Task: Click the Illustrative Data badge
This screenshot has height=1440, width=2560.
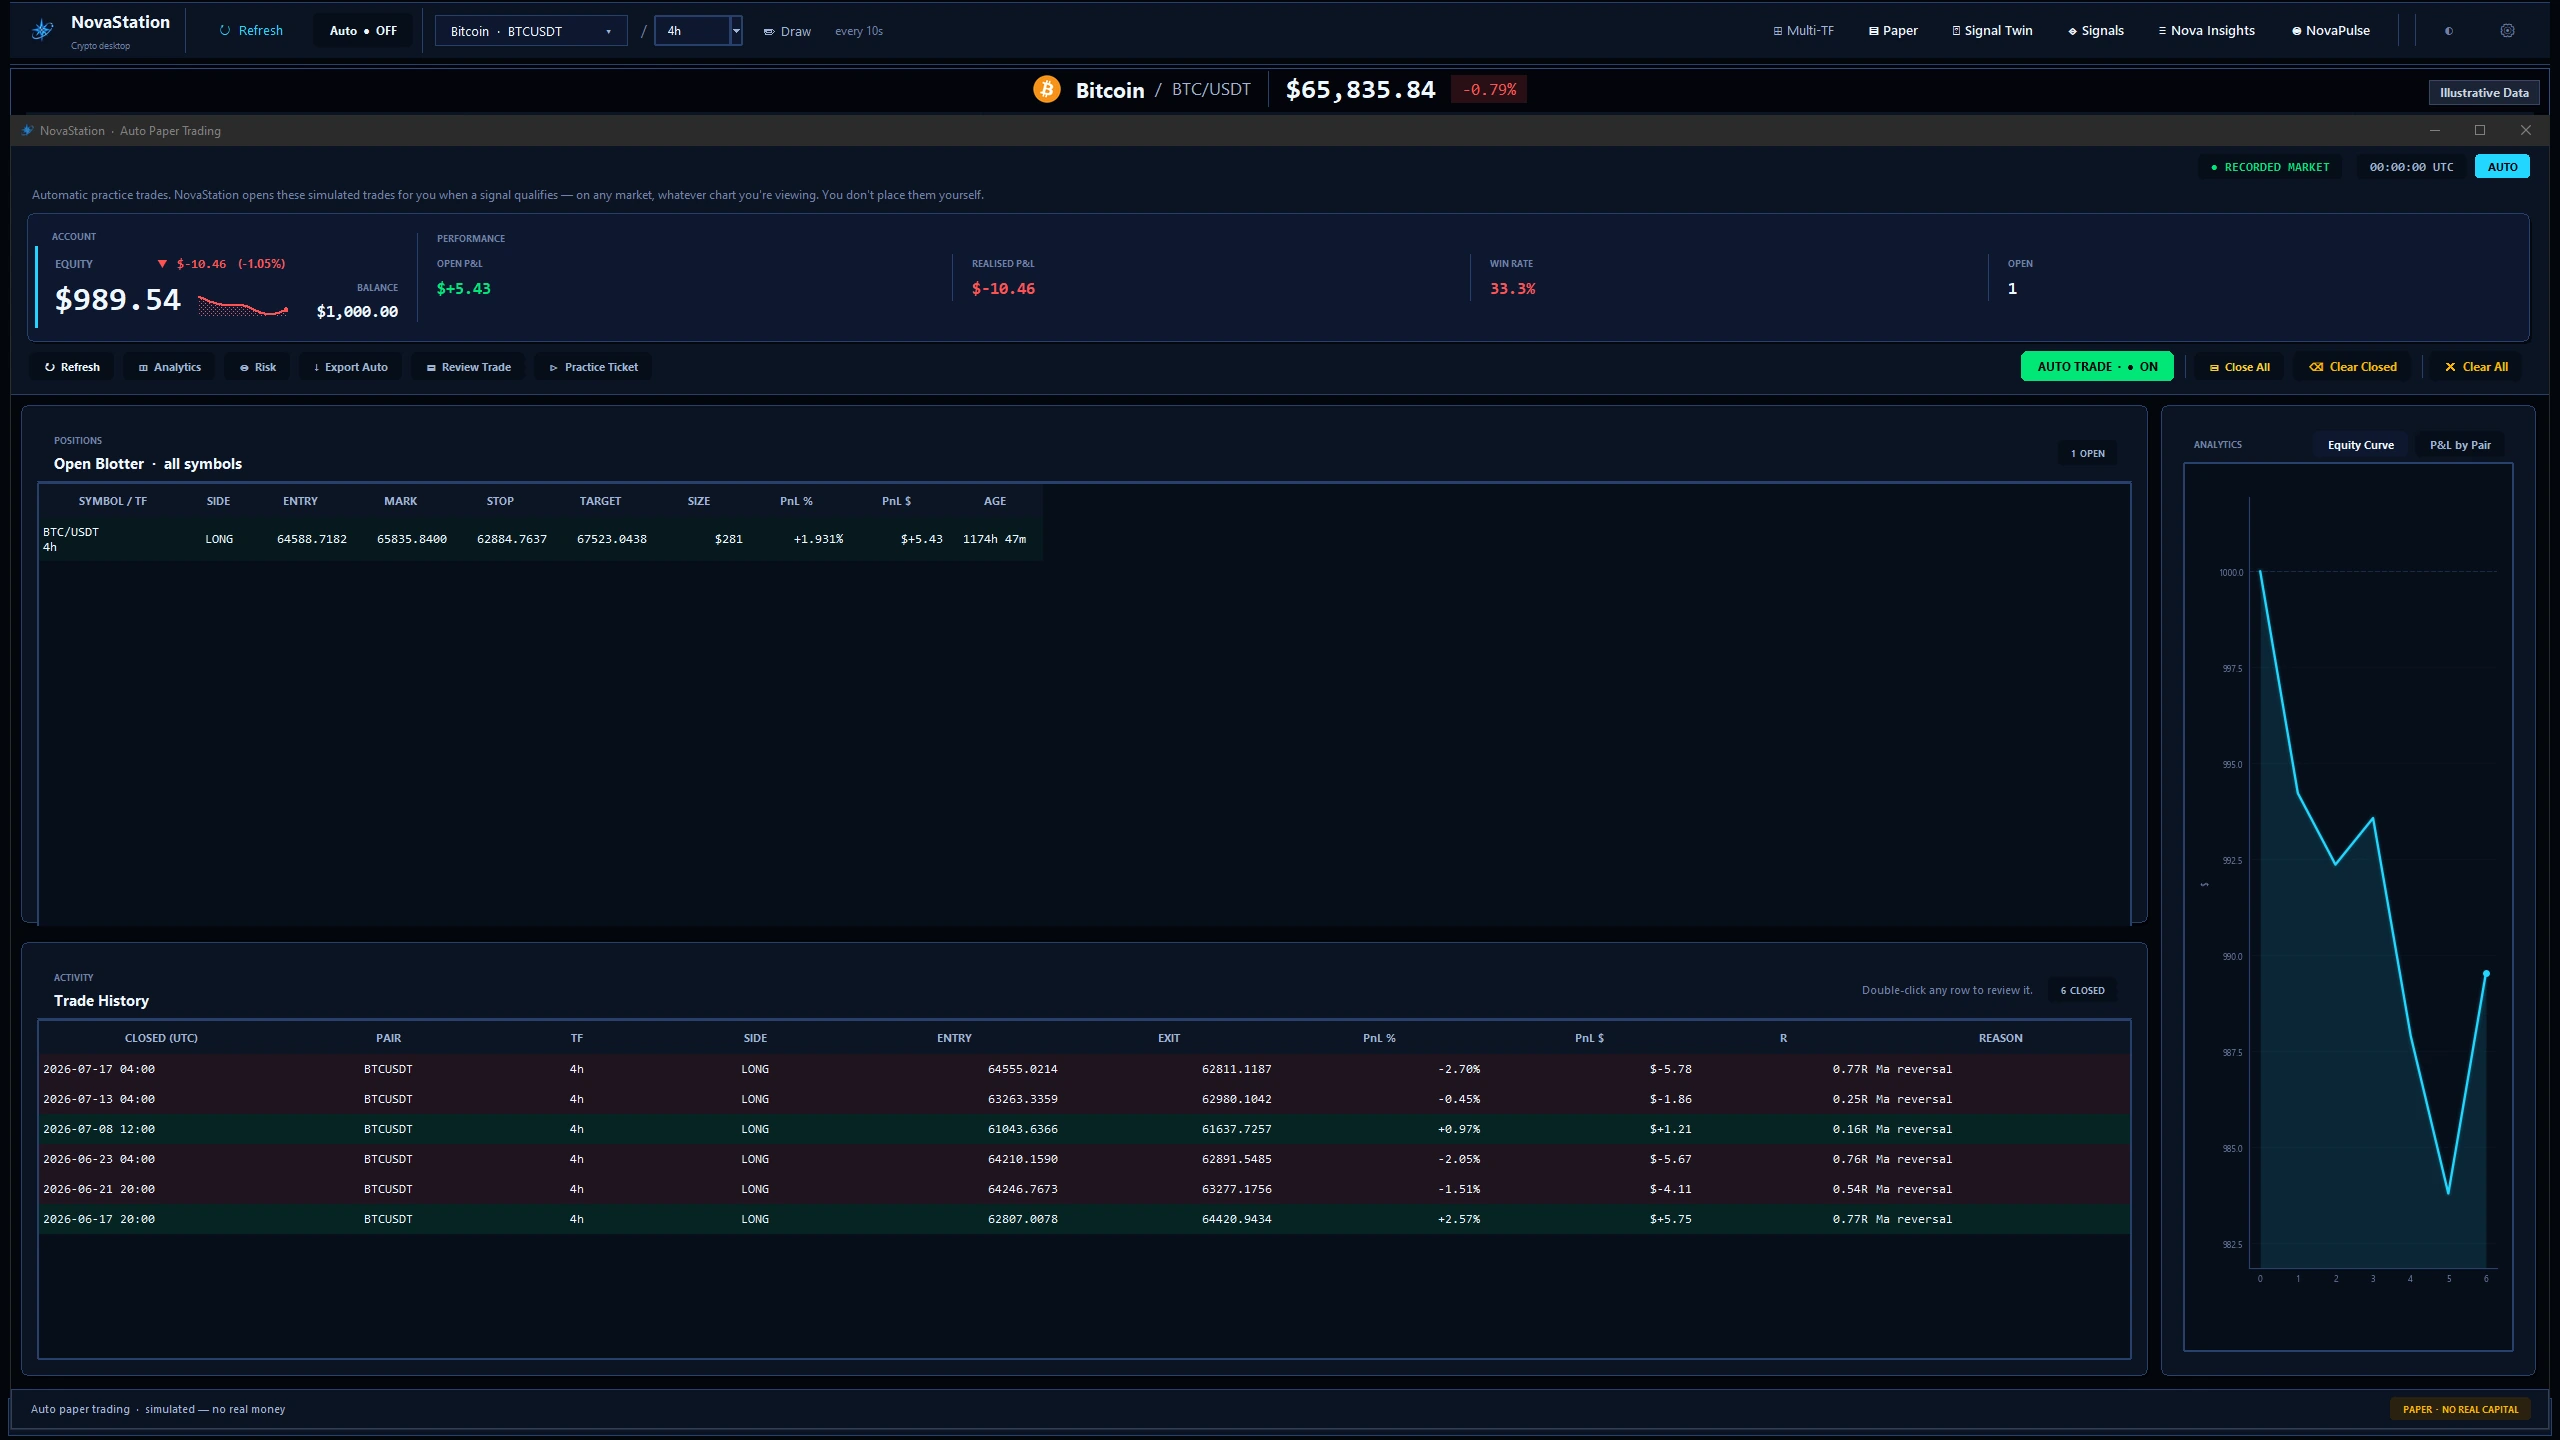Action: pyautogui.click(x=2483, y=92)
